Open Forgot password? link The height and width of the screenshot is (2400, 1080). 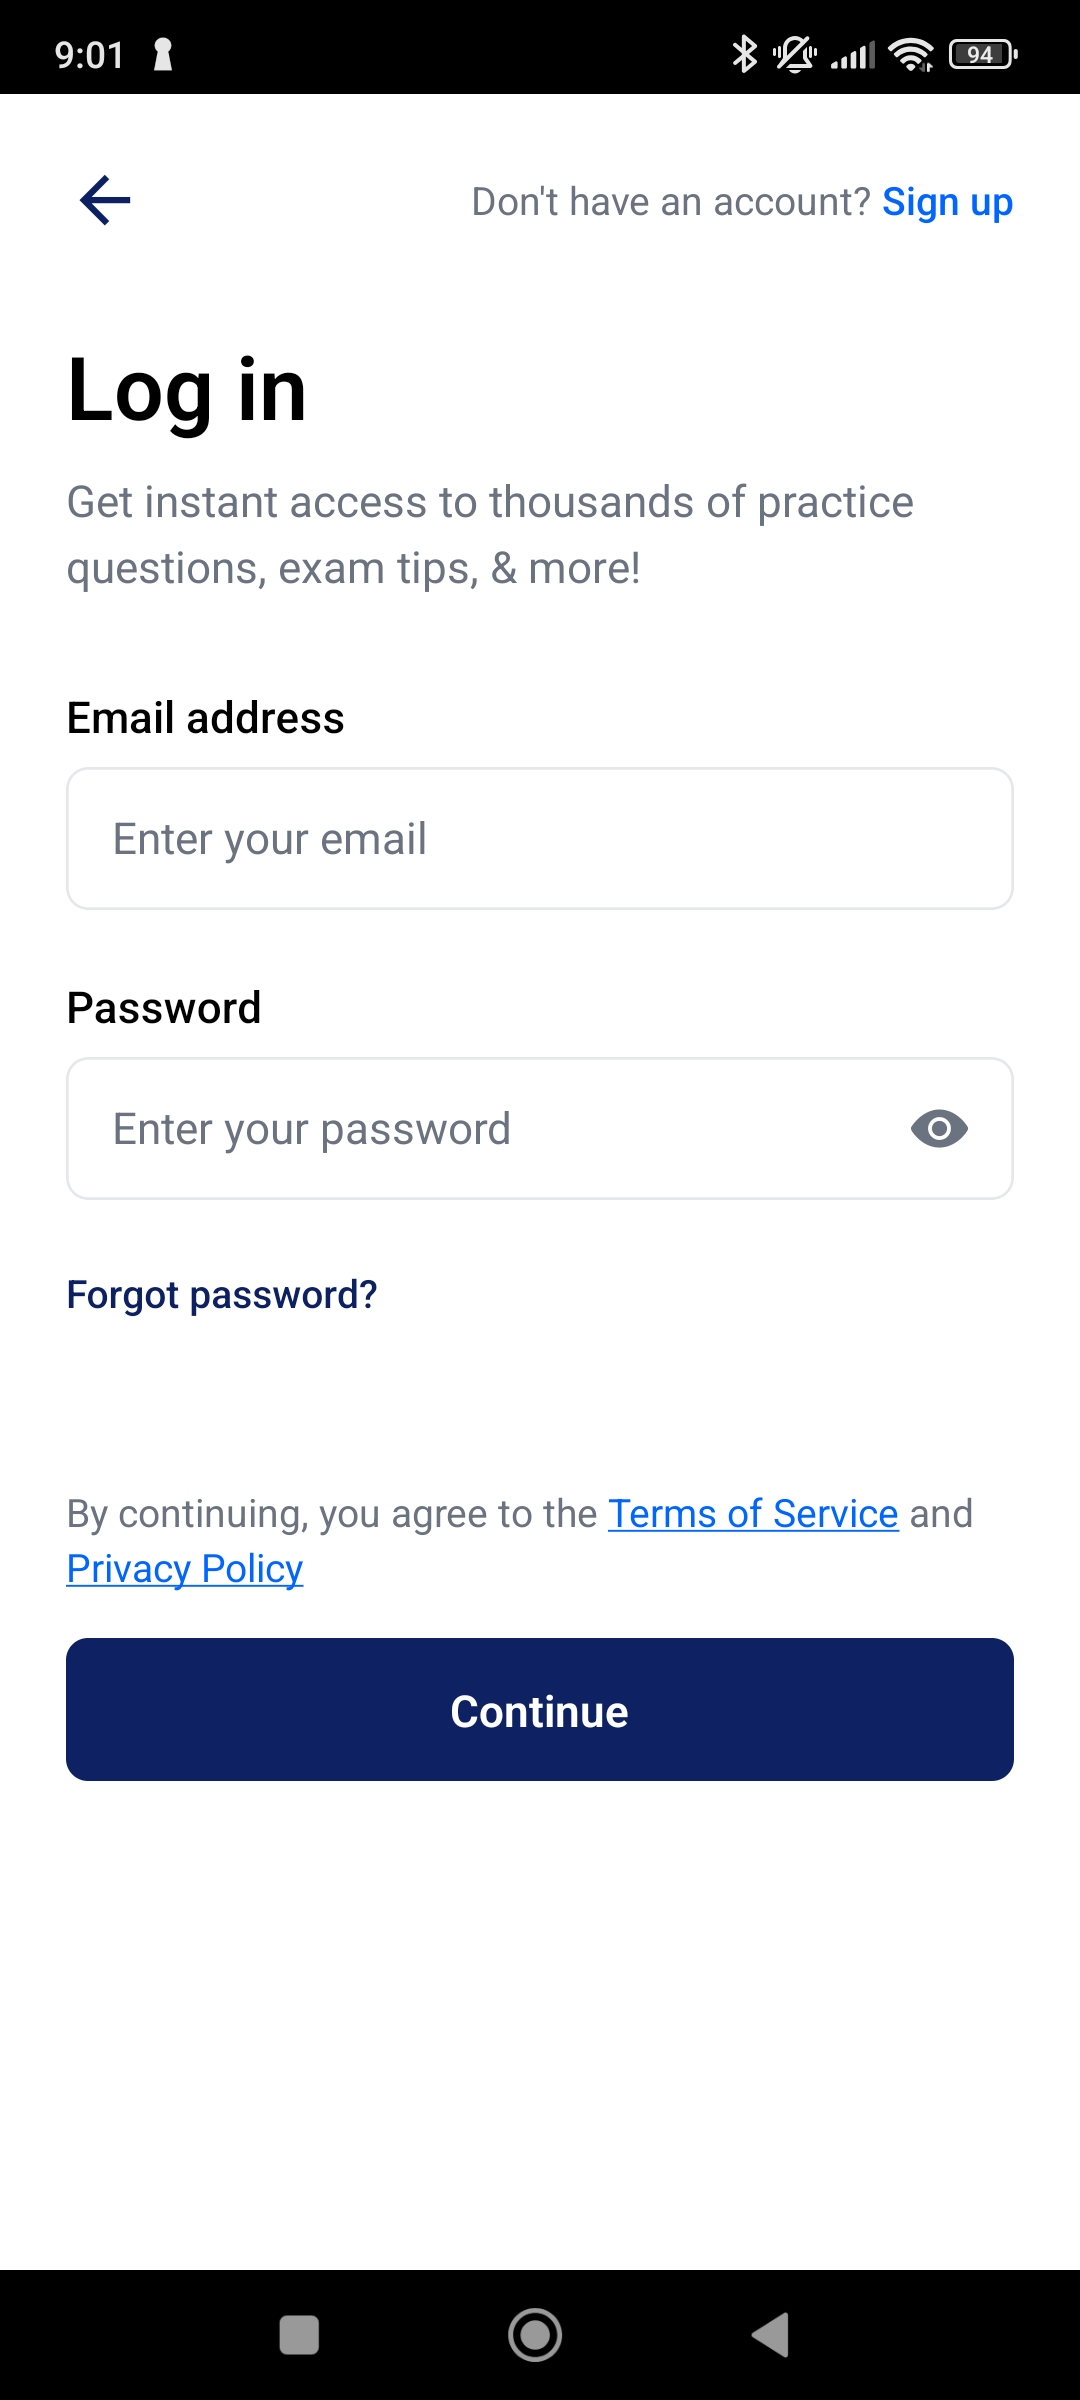(x=222, y=1295)
